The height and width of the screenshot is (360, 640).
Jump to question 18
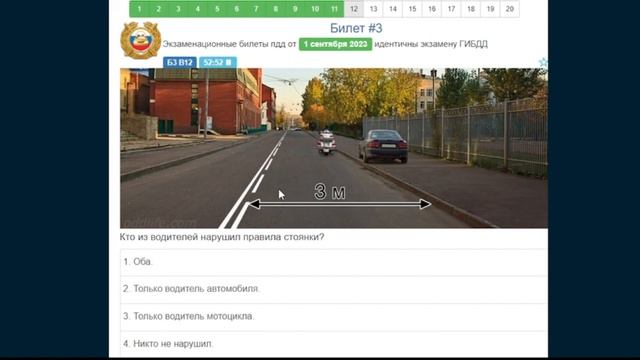[x=471, y=9]
